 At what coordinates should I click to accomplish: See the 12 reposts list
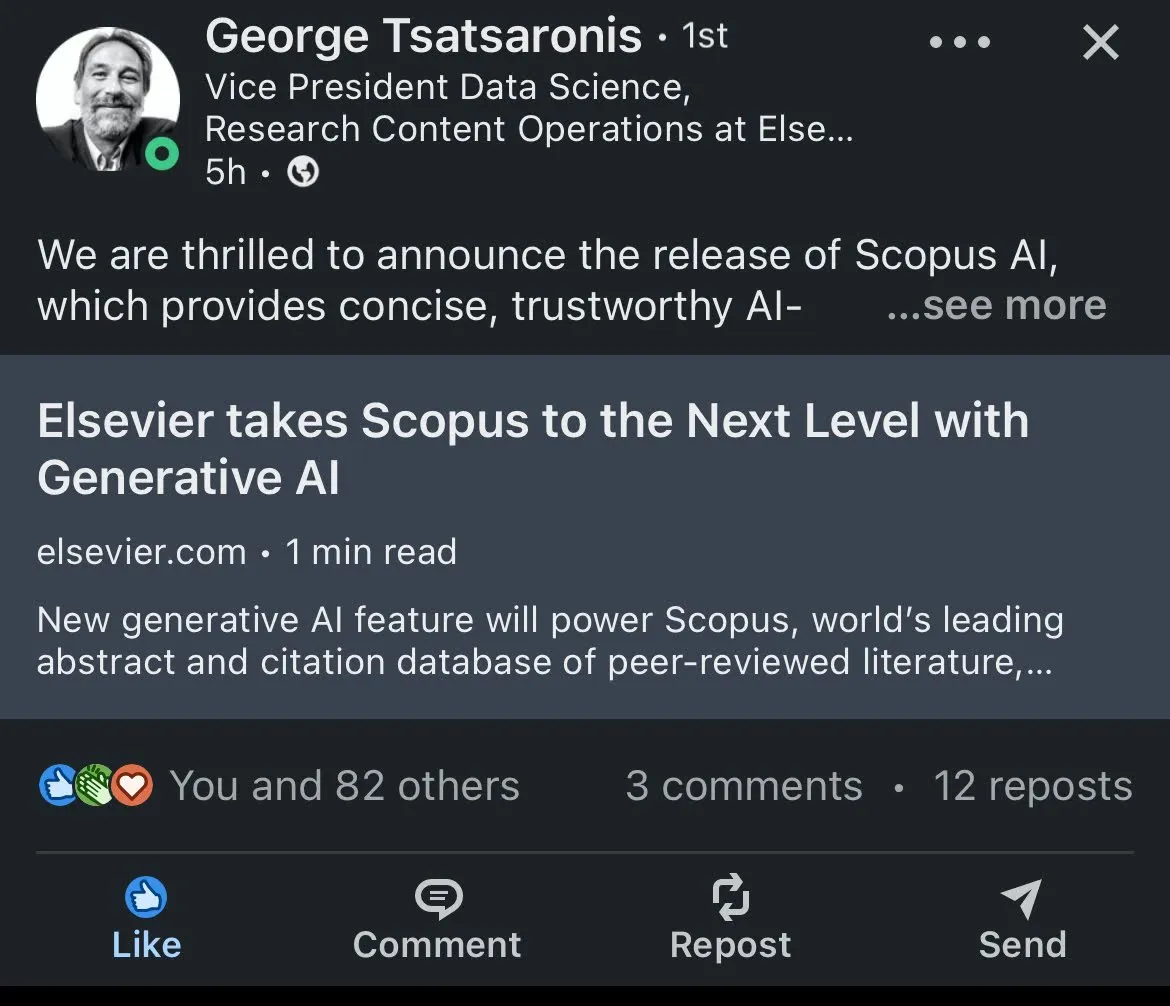click(1033, 786)
